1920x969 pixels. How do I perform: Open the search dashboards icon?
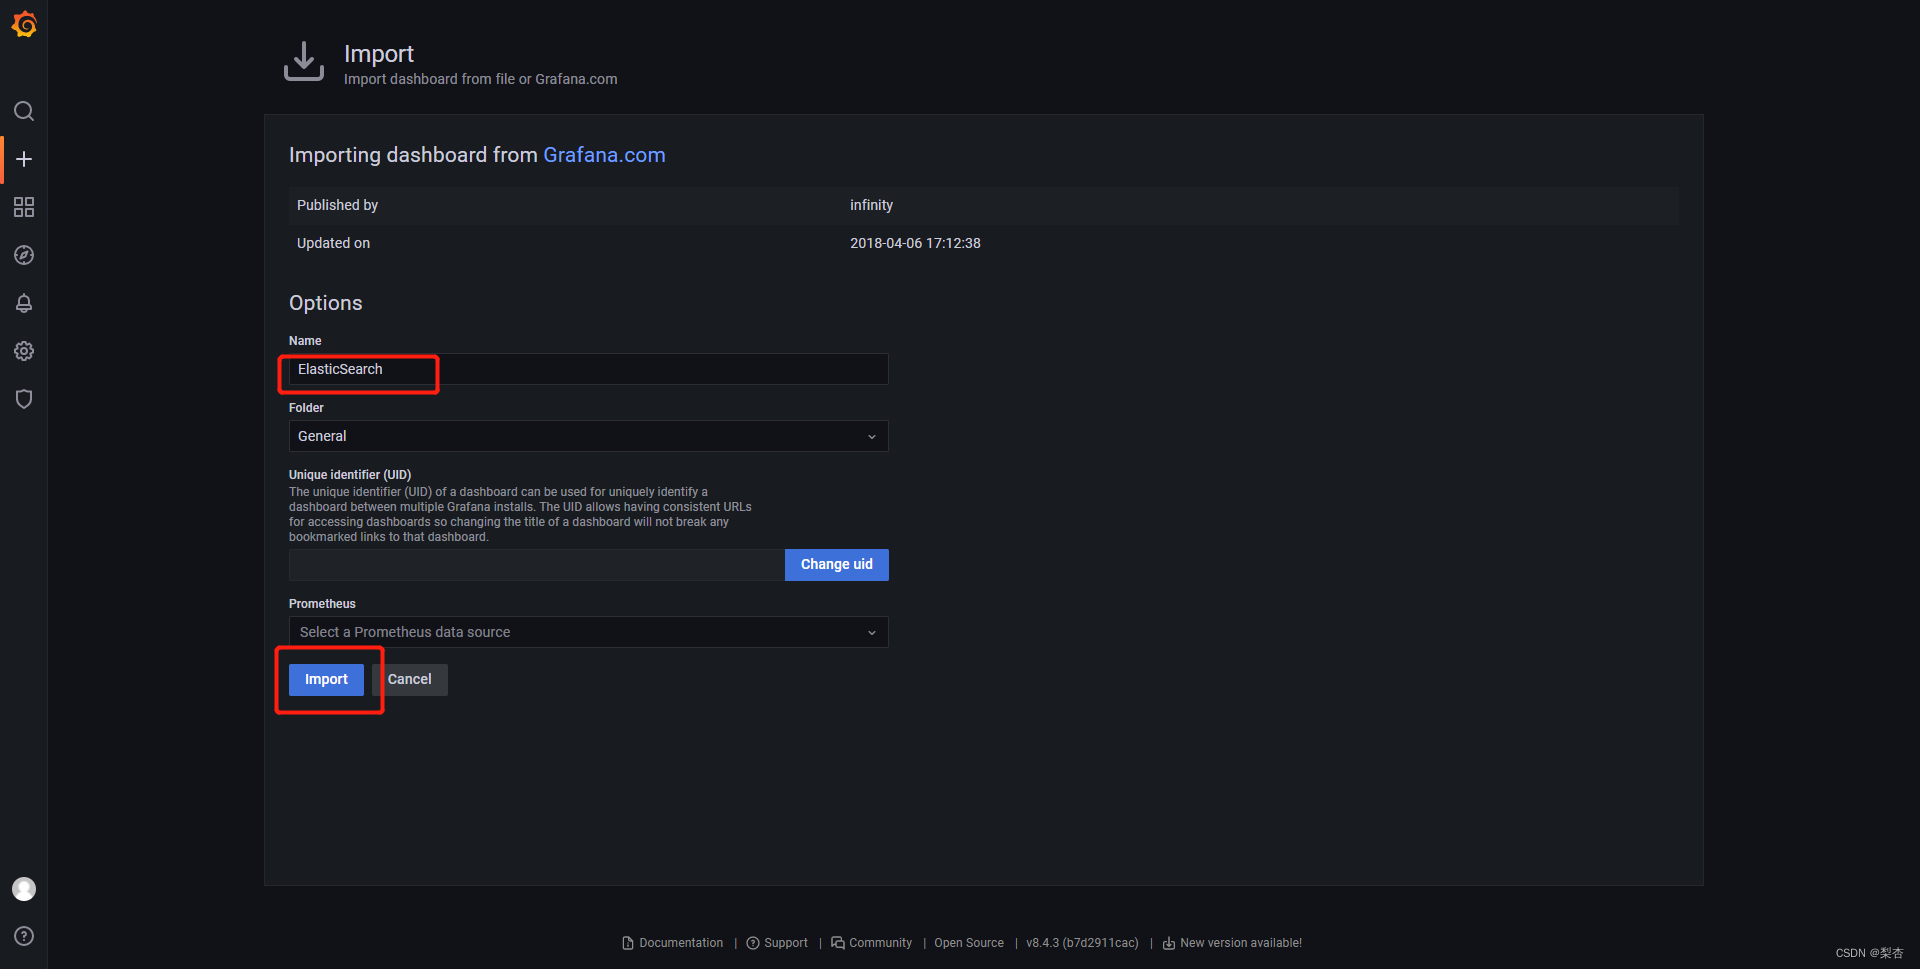click(x=24, y=111)
